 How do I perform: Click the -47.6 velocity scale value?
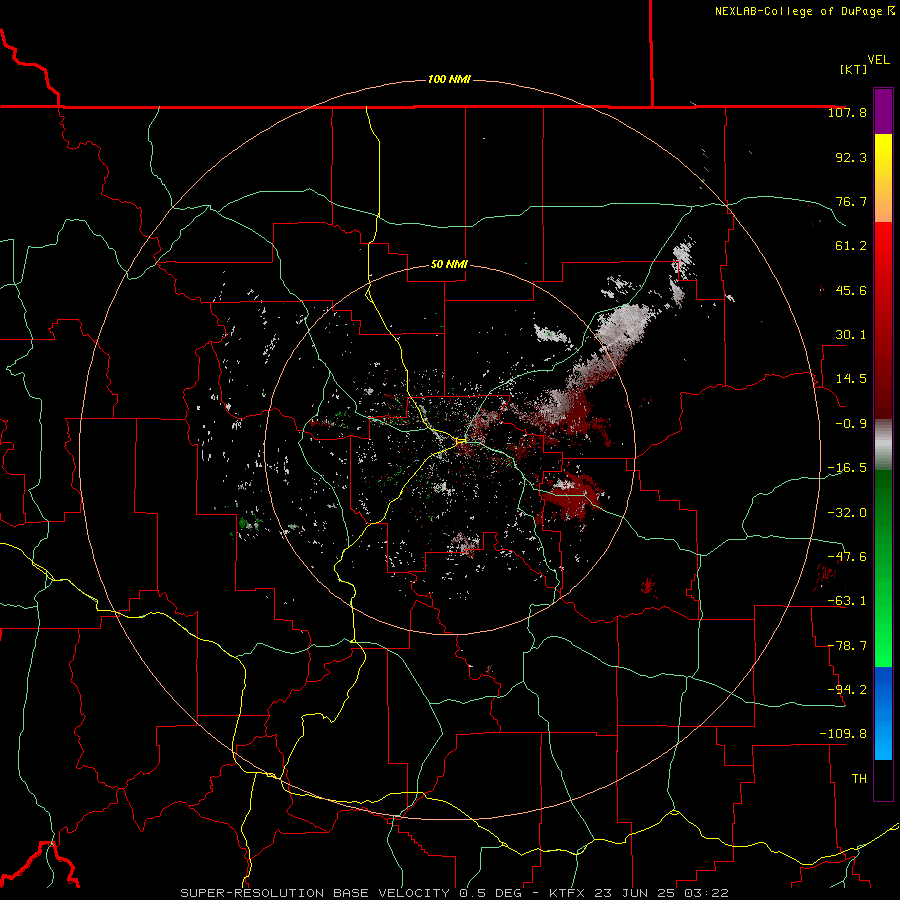pos(847,557)
